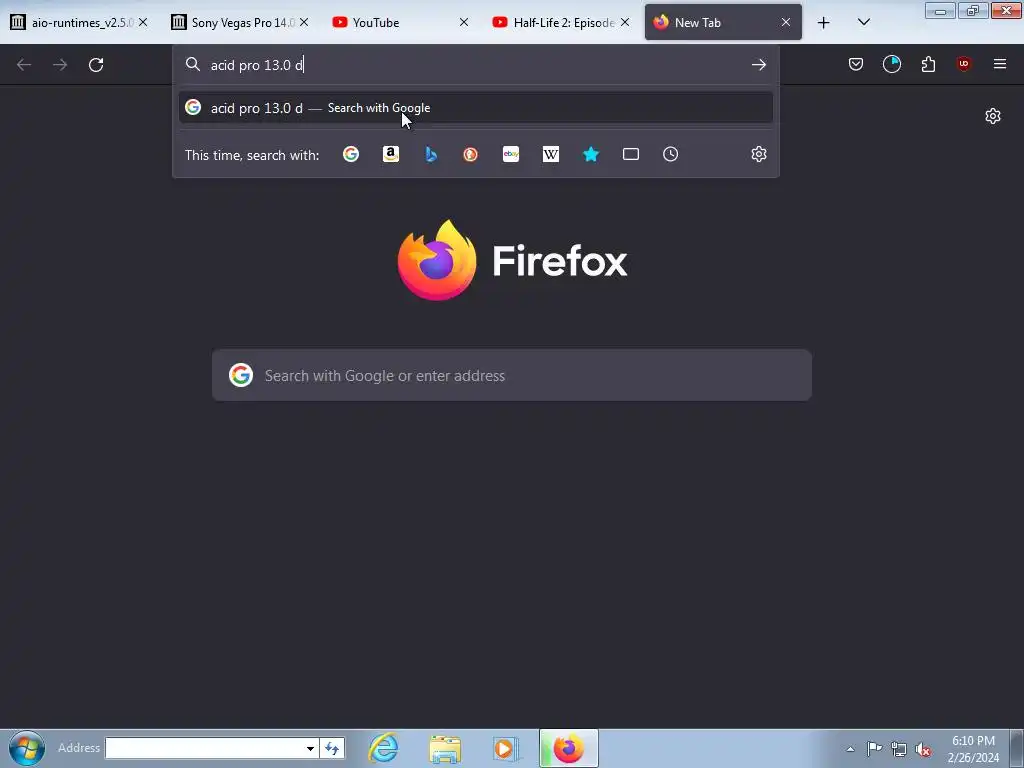Screen dimensions: 1024x768
Task: Close the YouTube tab
Action: click(464, 22)
